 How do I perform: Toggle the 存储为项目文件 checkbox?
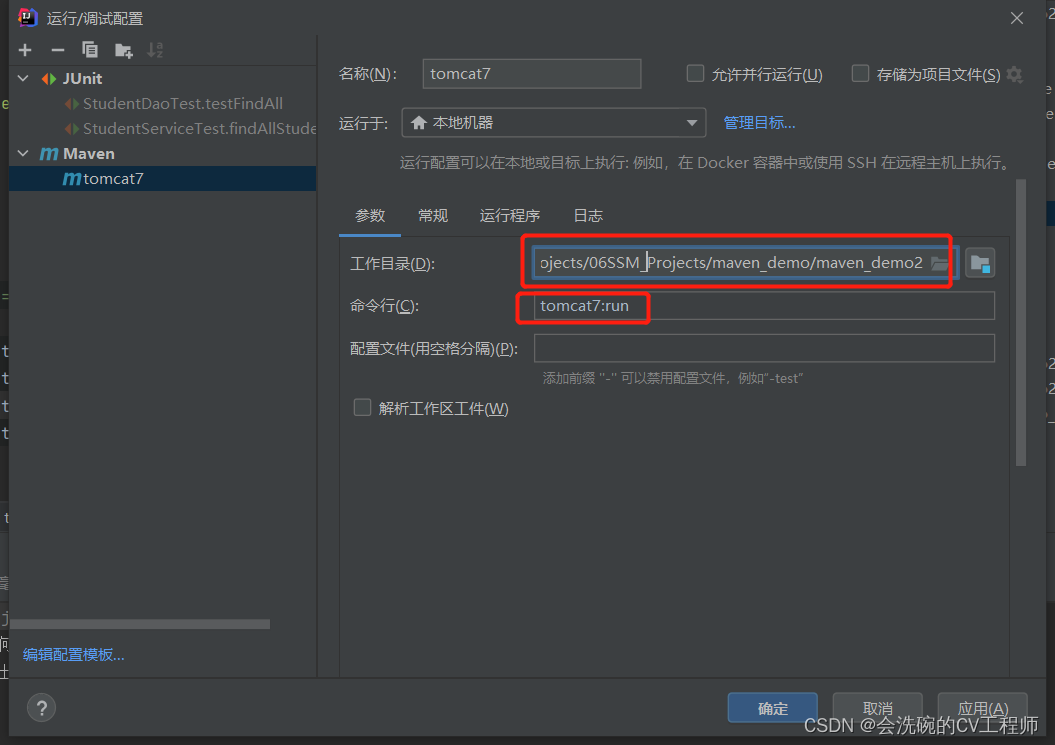(860, 74)
